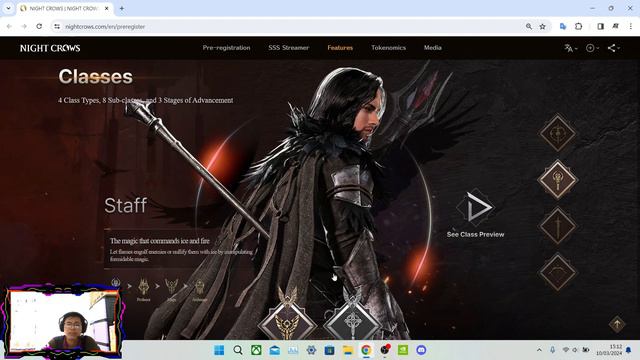Click the base-stage advancement icon

[116, 283]
